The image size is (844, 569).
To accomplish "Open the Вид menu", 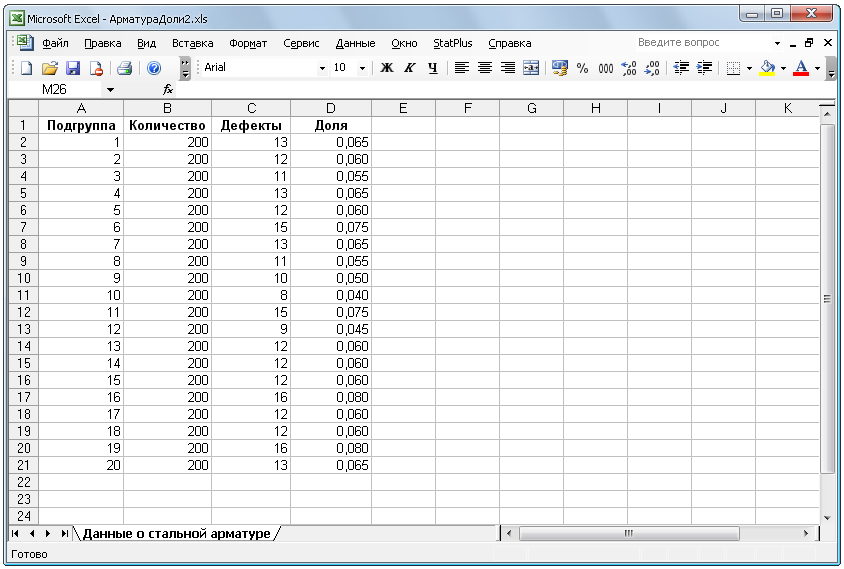I will point(146,43).
